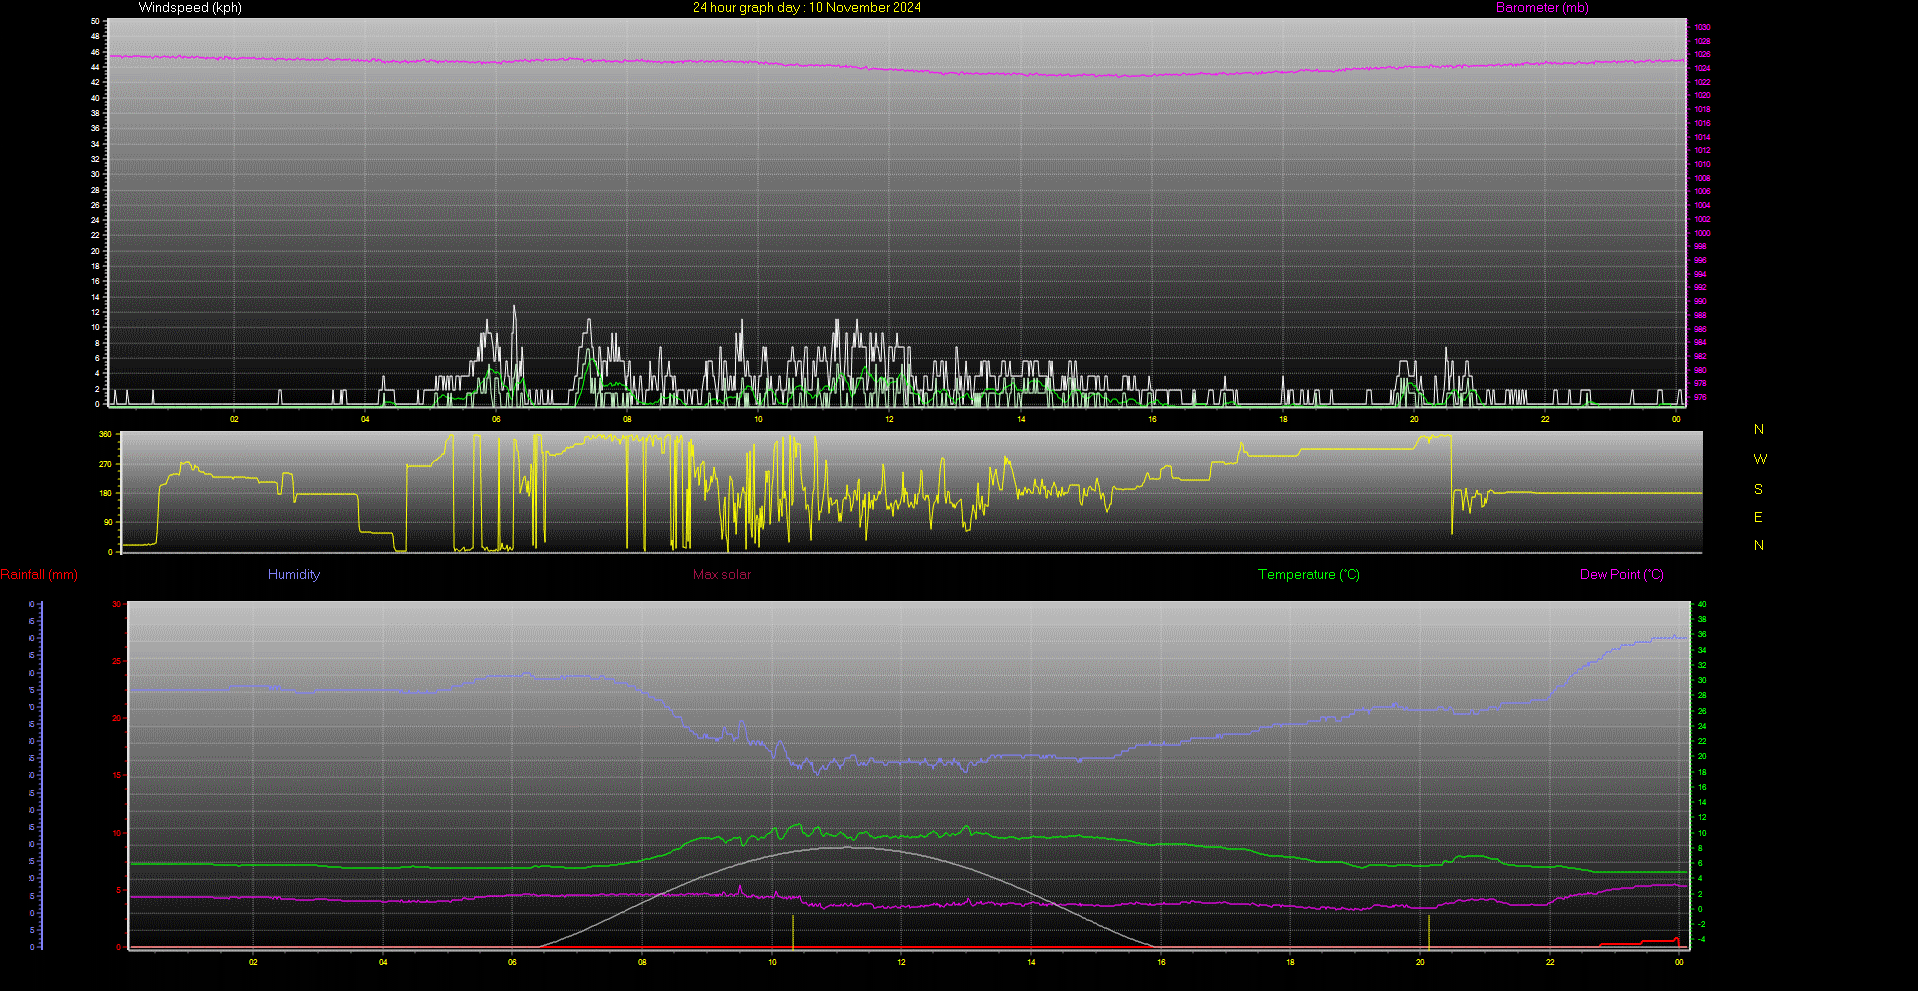Click 270 on wind direction axis
This screenshot has height=991, width=1918.
point(105,465)
